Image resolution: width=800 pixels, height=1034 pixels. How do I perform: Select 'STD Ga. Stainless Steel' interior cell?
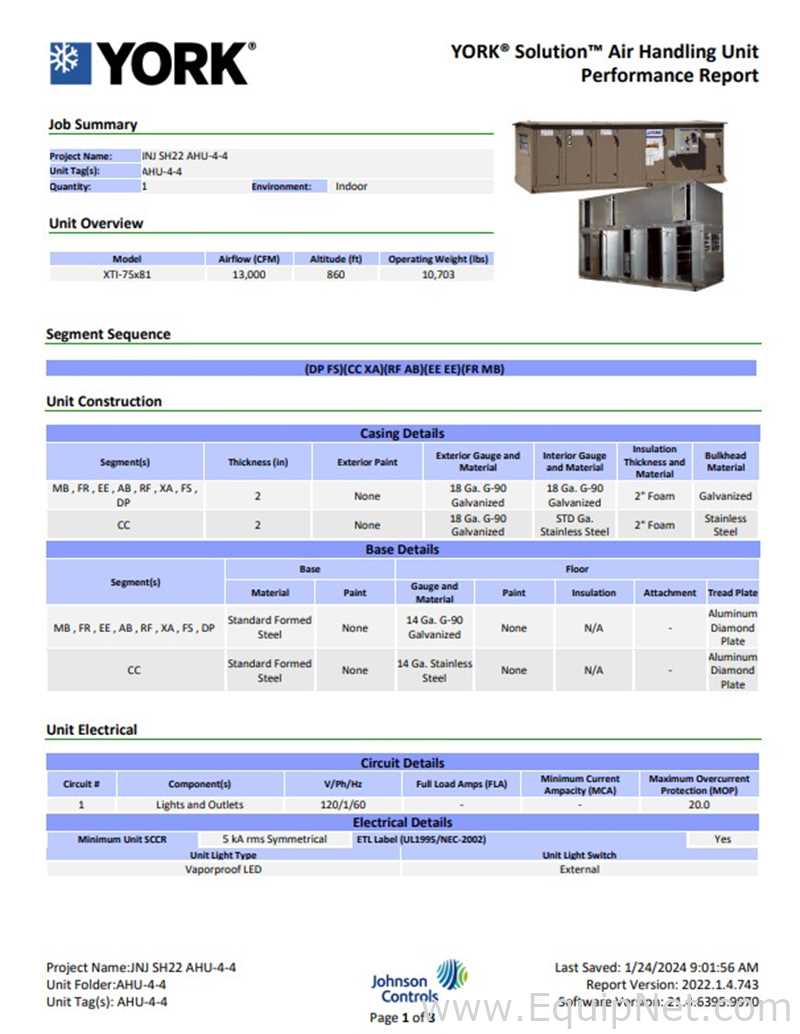click(574, 525)
